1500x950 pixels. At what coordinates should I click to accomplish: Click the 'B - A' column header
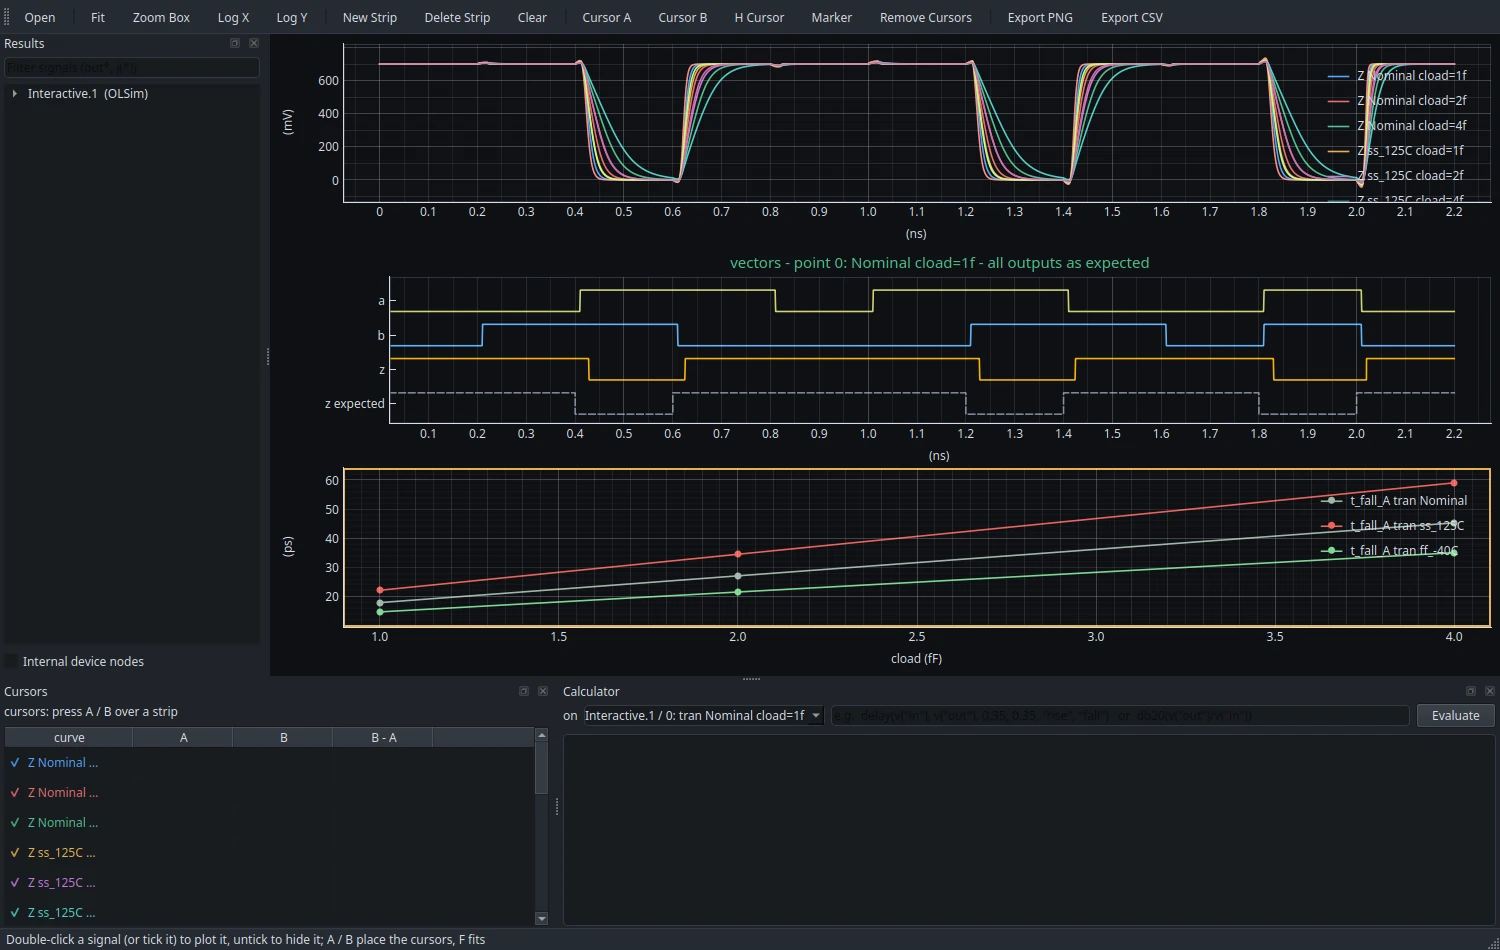[384, 737]
